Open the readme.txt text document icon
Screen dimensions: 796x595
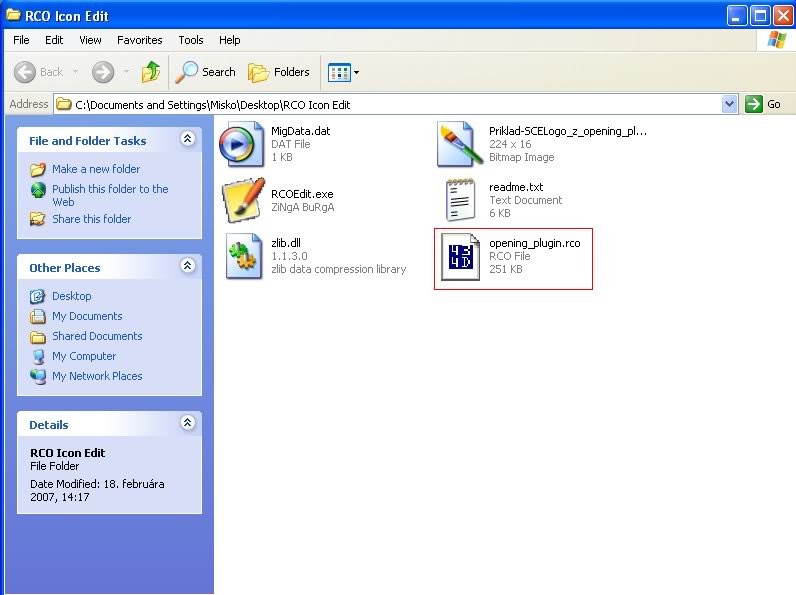461,200
